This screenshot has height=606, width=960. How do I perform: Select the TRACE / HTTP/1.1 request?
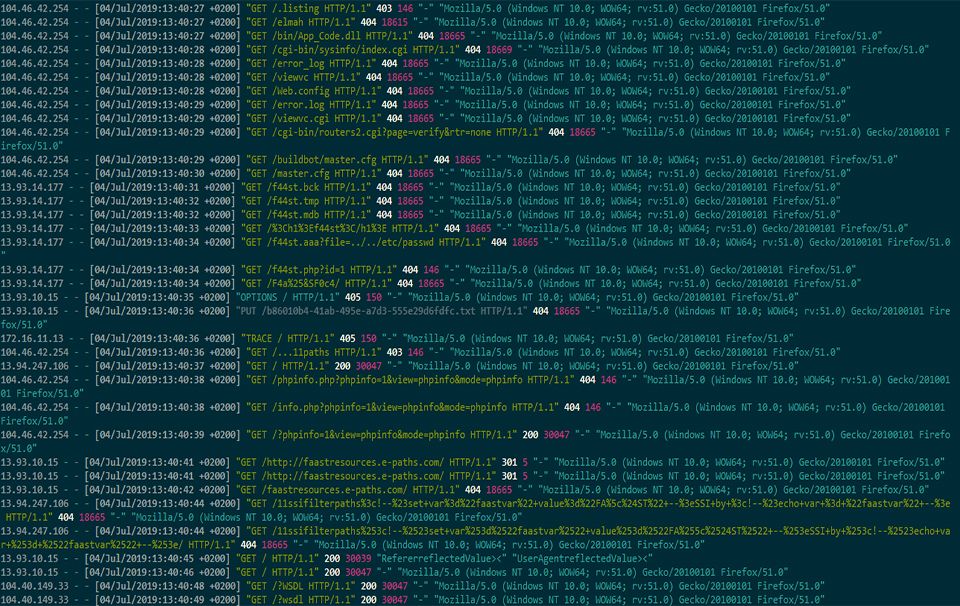286,338
